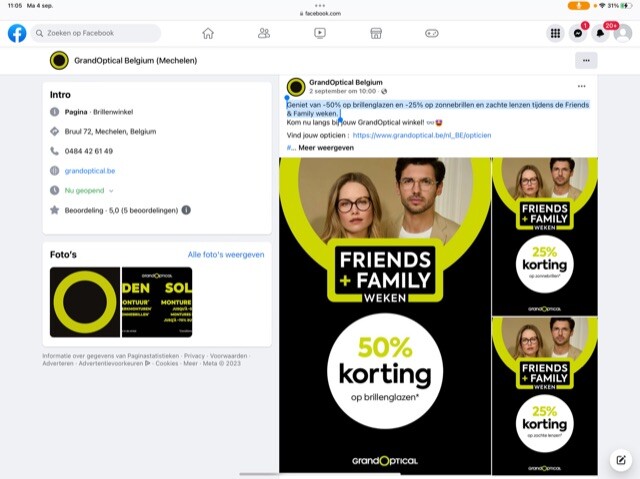Screen dimensions: 640x479
Task: Open the Facebook logo home icon
Action: click(x=17, y=33)
